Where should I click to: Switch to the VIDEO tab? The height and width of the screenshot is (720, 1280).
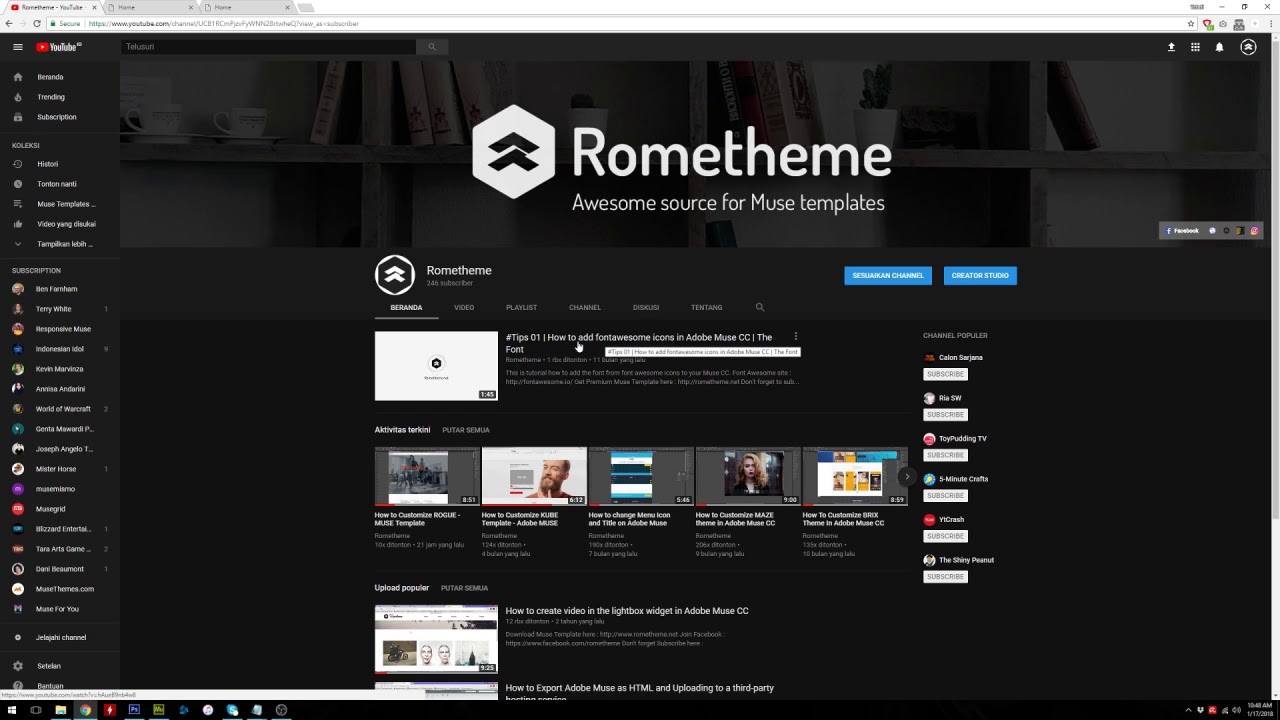click(x=464, y=308)
